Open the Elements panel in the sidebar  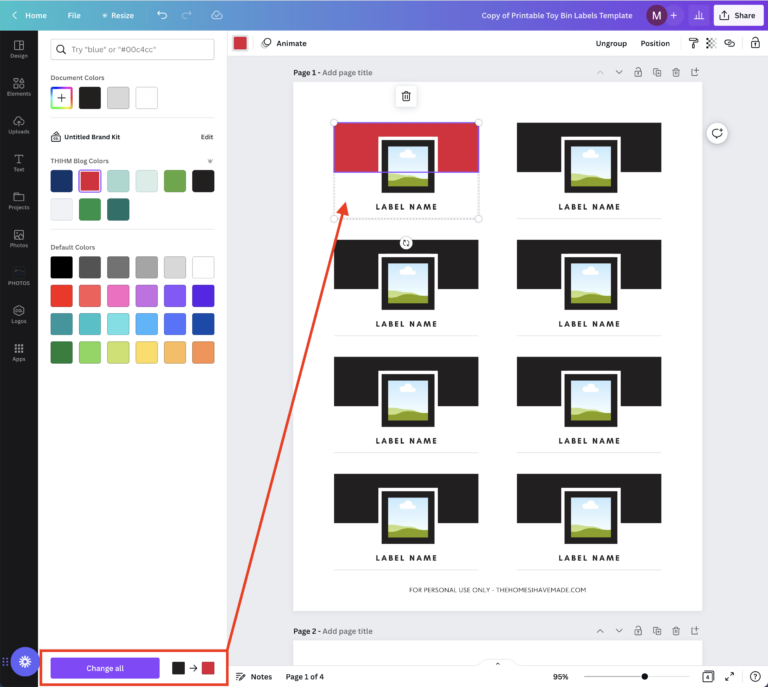click(19, 88)
